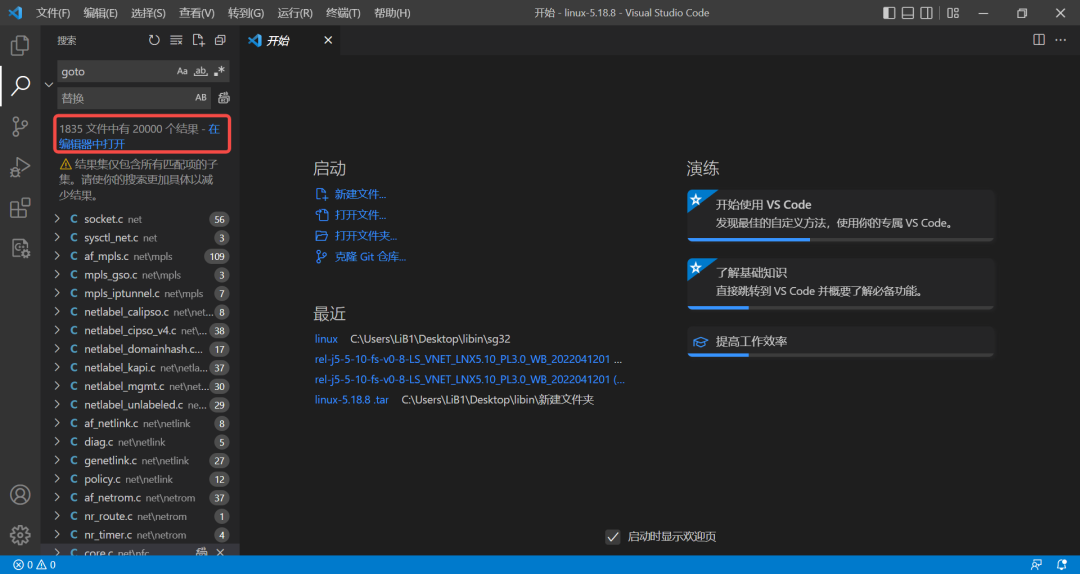Click the VS Code logo in title bar
1080x574 pixels.
[15, 13]
